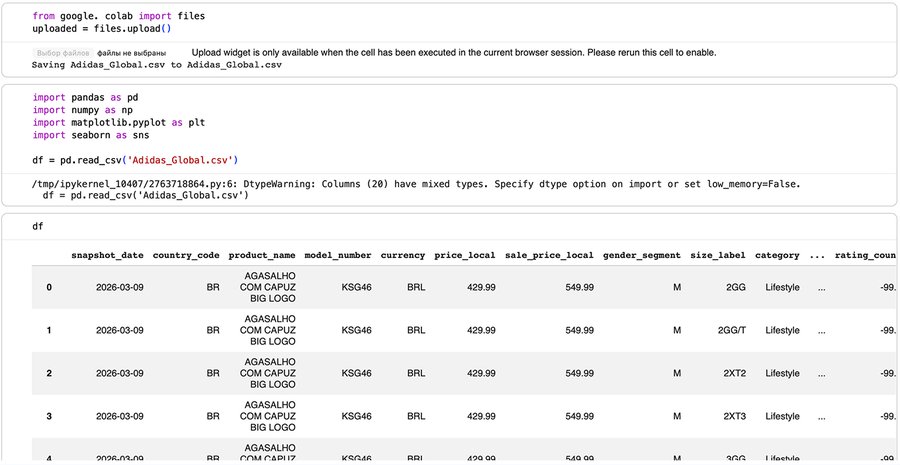This screenshot has width=900, height=465.
Task: Click the '549.99' sale price in row 0
Action: tap(580, 287)
